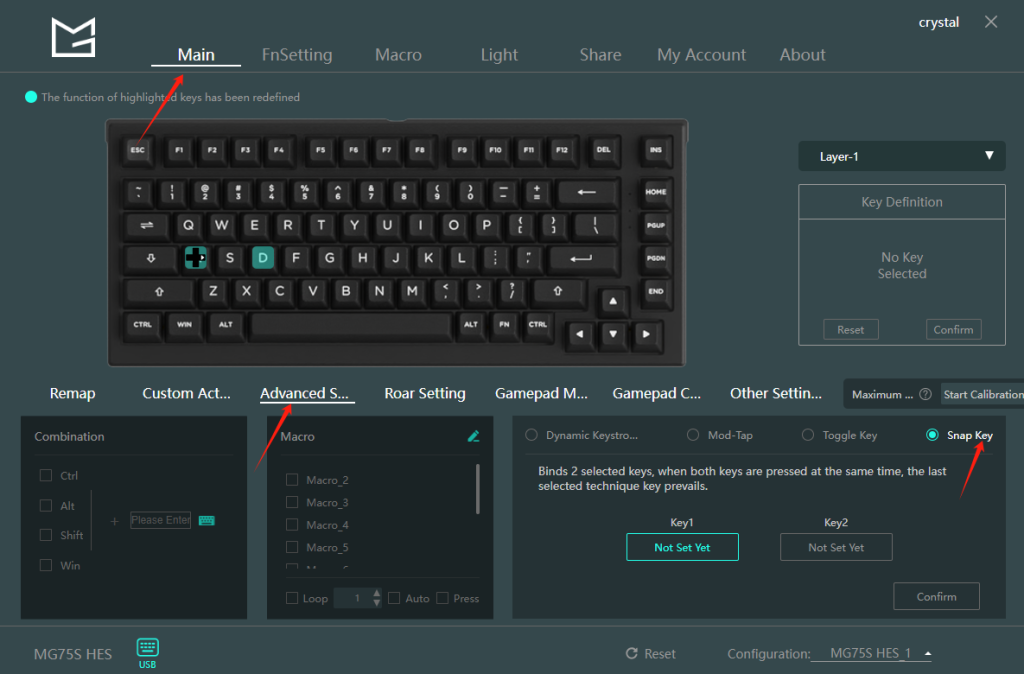Enable the Auto checkbox
This screenshot has width=1024, height=674.
click(x=394, y=598)
